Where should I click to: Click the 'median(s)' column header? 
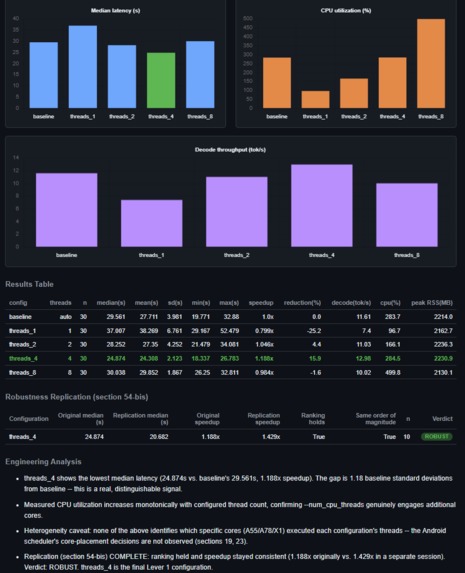click(111, 303)
